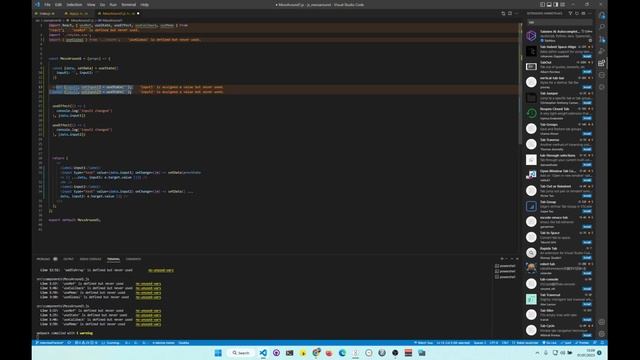The height and width of the screenshot is (360, 640).
Task: Toggle the primary side bar layout icon
Action: pos(542,4)
